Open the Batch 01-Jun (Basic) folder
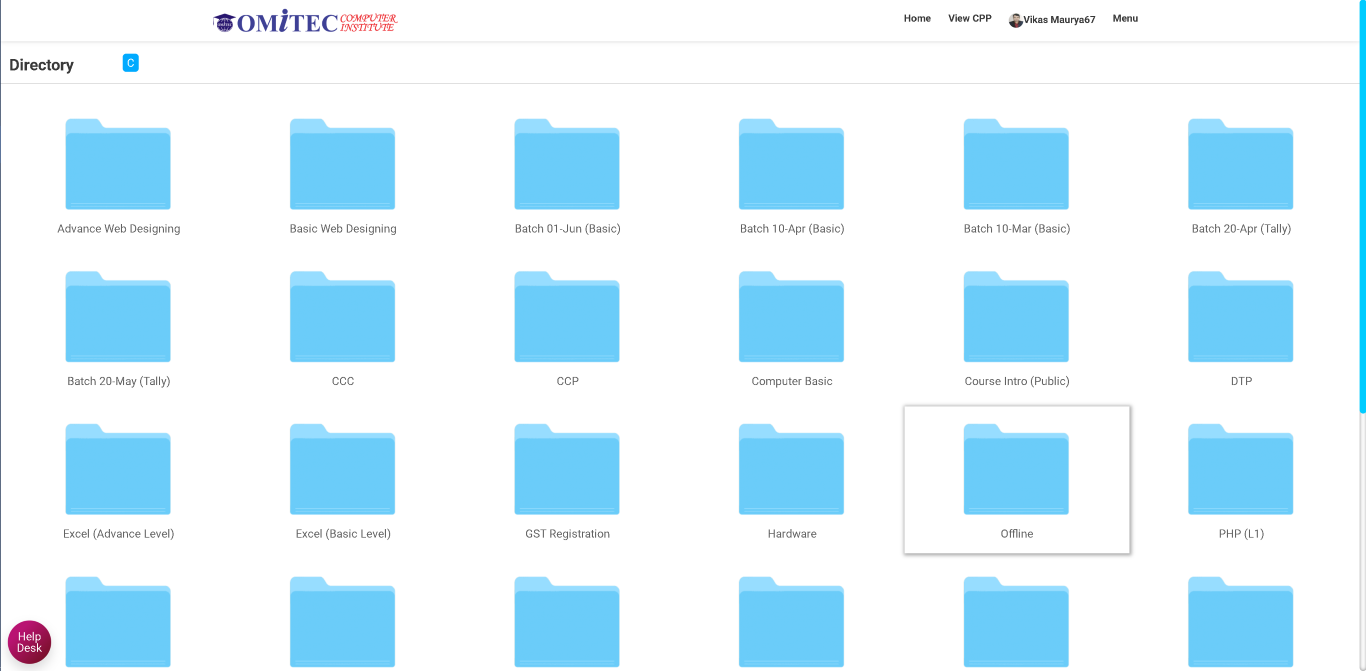Image resolution: width=1366 pixels, height=671 pixels. coord(567,165)
